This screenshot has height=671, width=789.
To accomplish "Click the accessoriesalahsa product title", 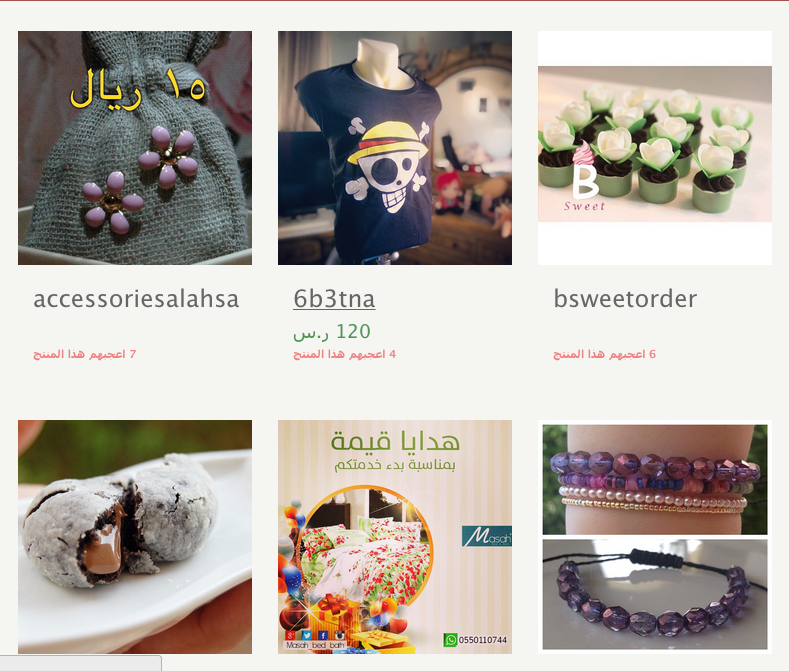I will click(136, 299).
